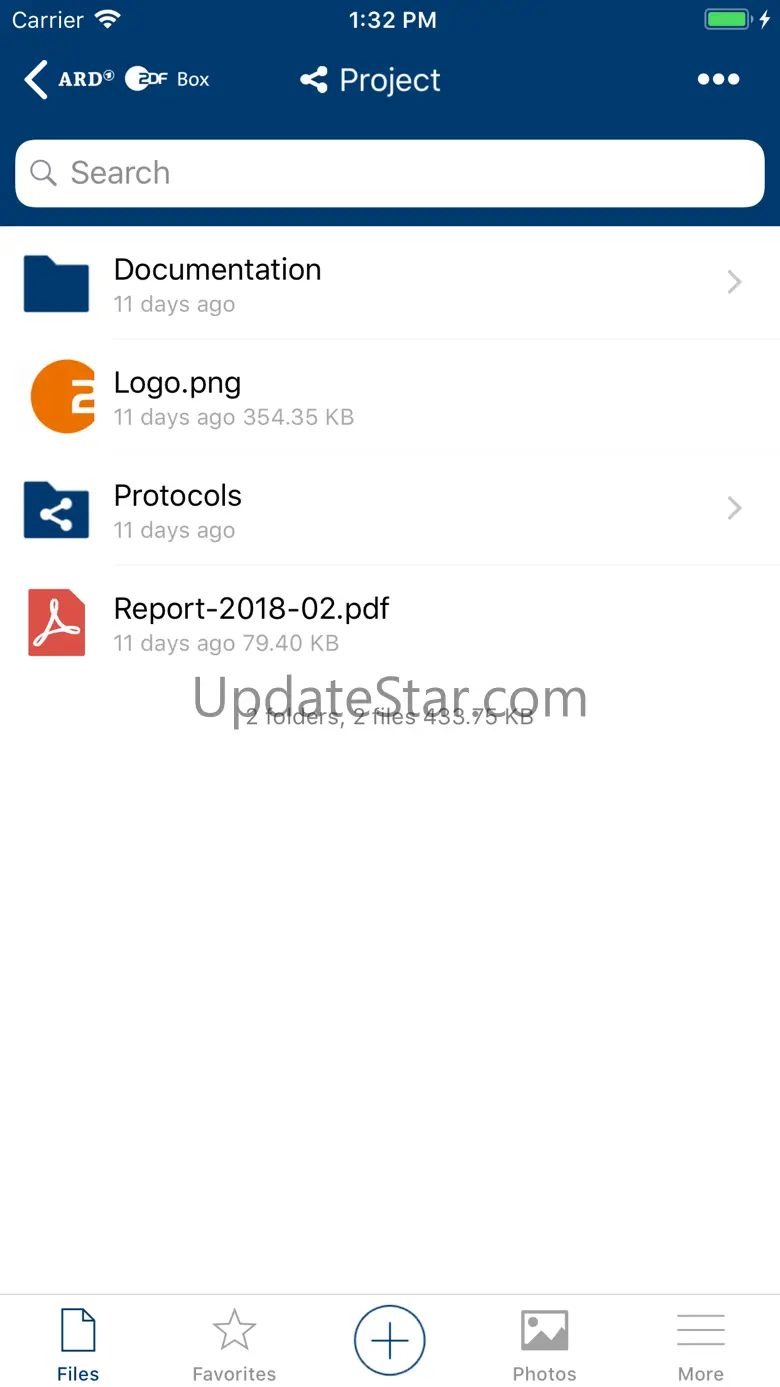Viewport: 780px width, 1387px height.
Task: Tap the ZDF logo in header
Action: [x=146, y=79]
